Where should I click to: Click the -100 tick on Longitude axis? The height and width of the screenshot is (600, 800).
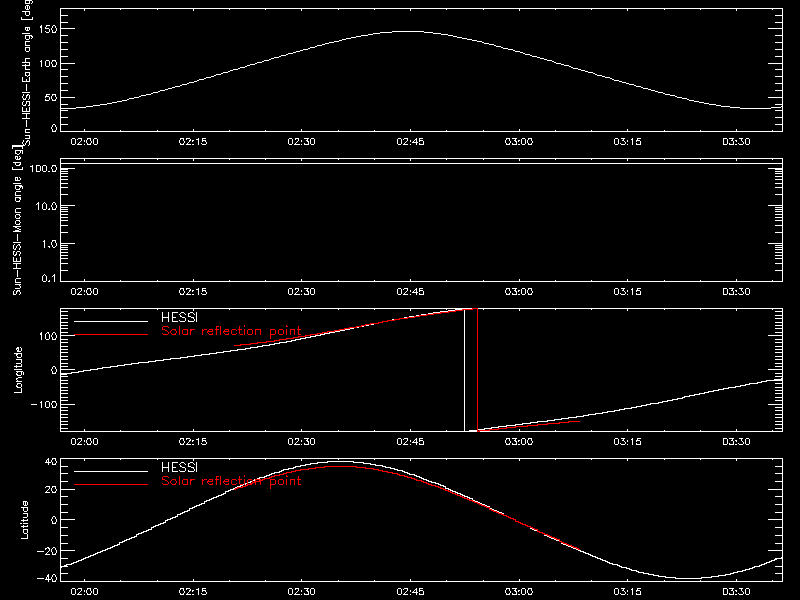[44, 404]
